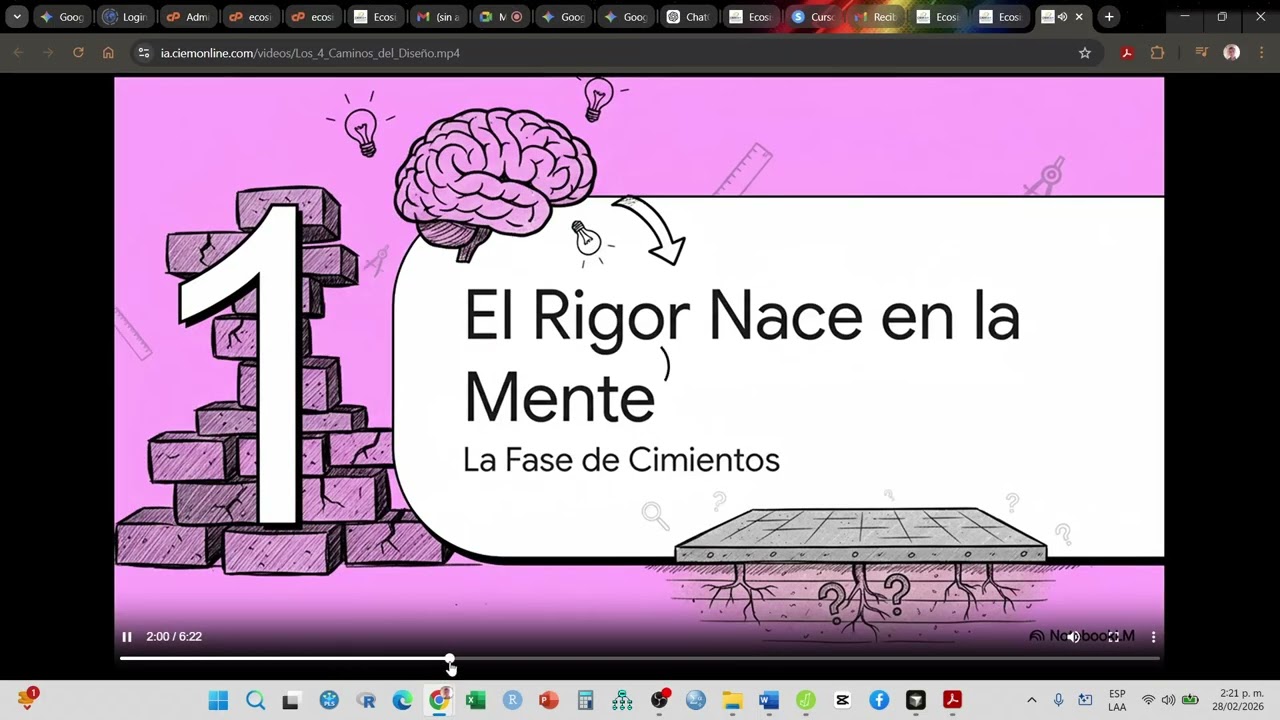Open Facebook taskbar icon
1280x720 pixels.
879,700
